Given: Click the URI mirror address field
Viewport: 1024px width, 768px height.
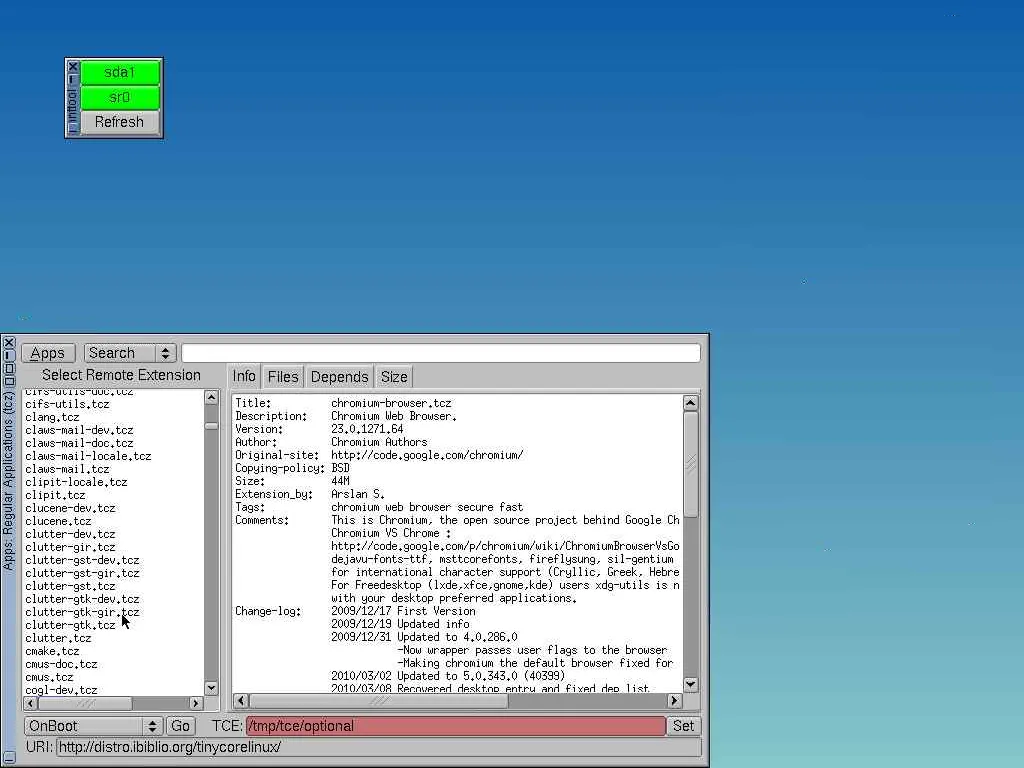Looking at the screenshot, I should [379, 747].
